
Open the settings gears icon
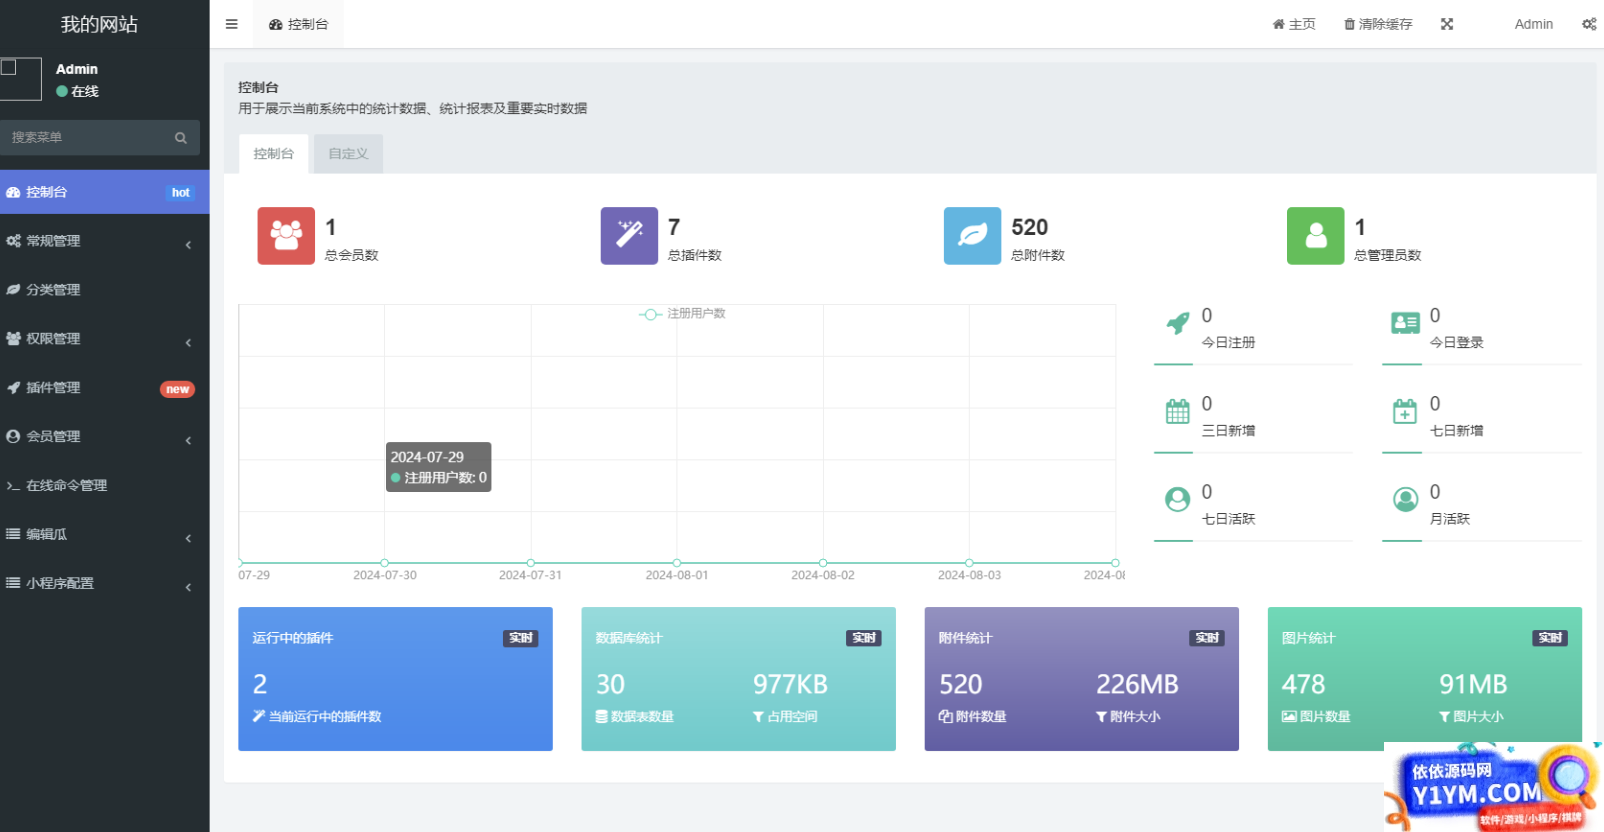pos(1589,24)
